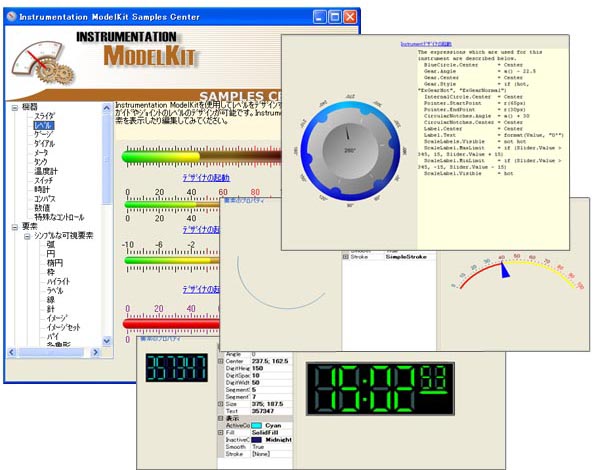Image resolution: width=600 pixels, height=470 pixels.
Task: Click the Midnight InactiveColor swatch
Action: coord(256,440)
